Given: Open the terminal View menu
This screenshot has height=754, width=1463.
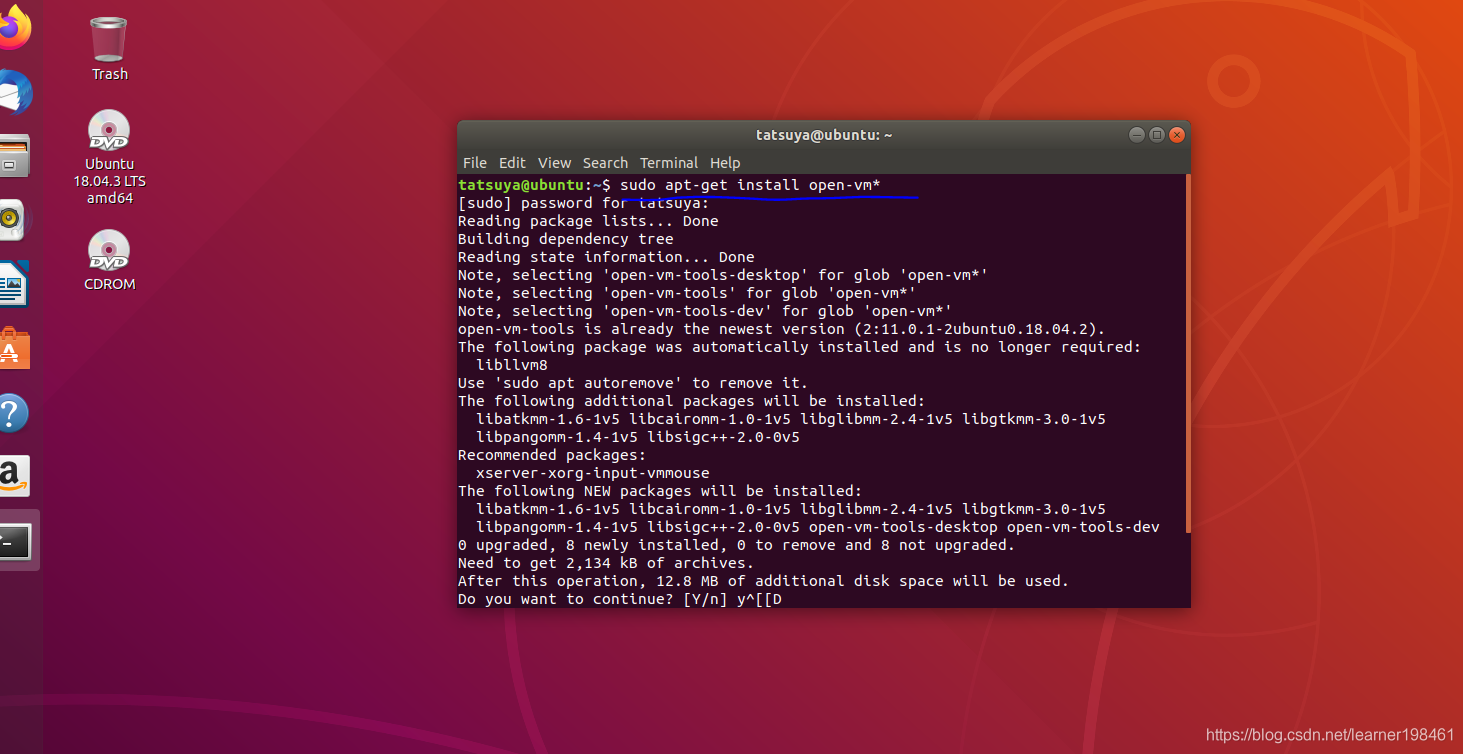Looking at the screenshot, I should (x=554, y=163).
